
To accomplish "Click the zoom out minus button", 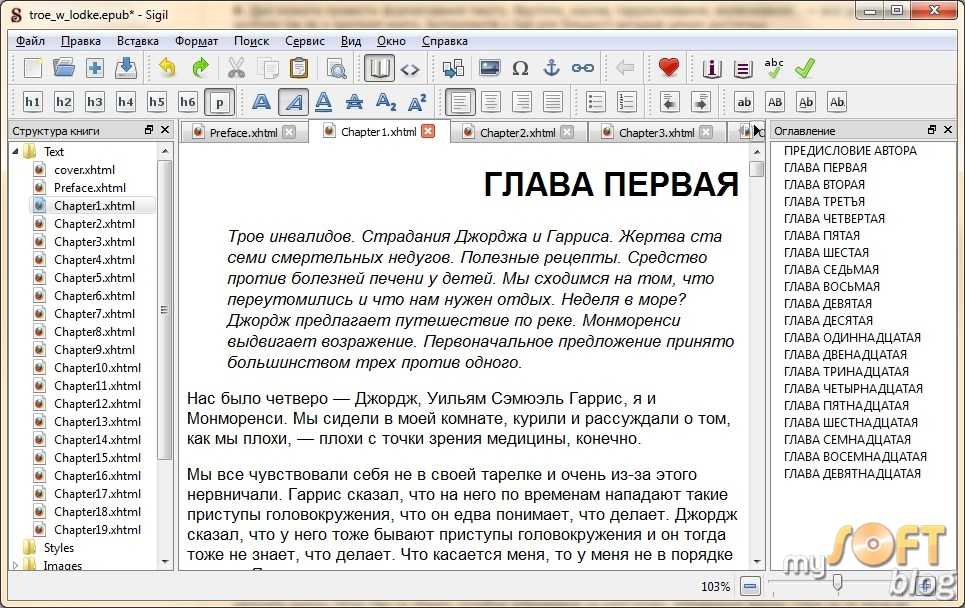I will click(x=750, y=586).
